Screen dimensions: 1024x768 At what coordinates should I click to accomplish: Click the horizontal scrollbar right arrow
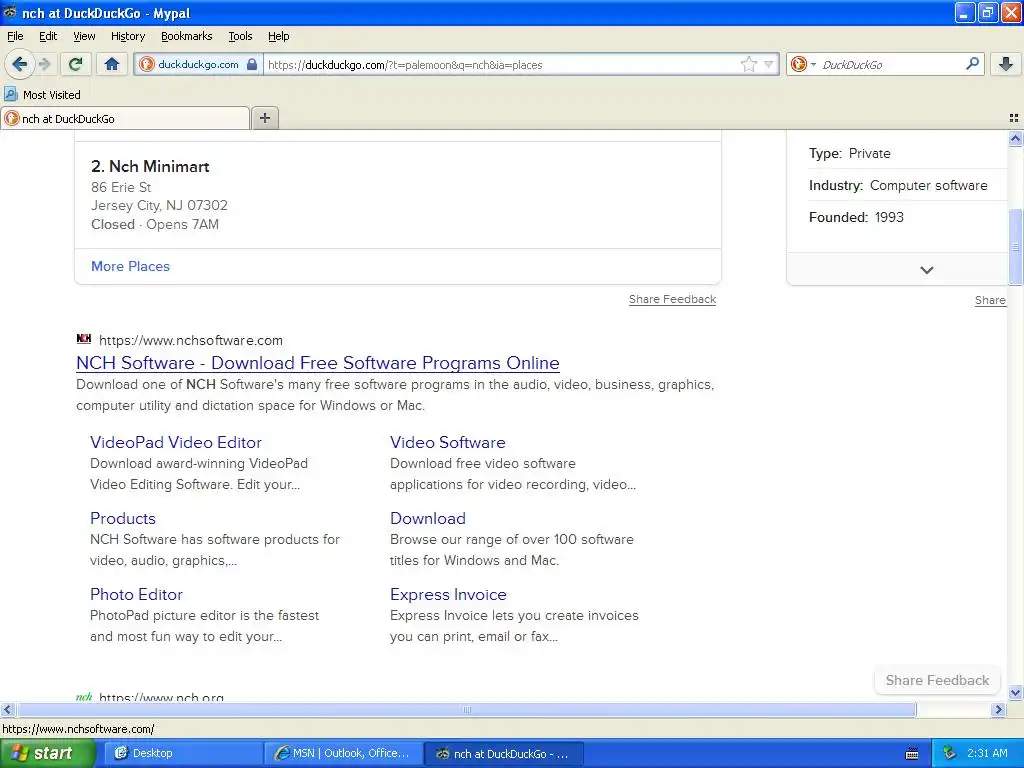click(999, 709)
